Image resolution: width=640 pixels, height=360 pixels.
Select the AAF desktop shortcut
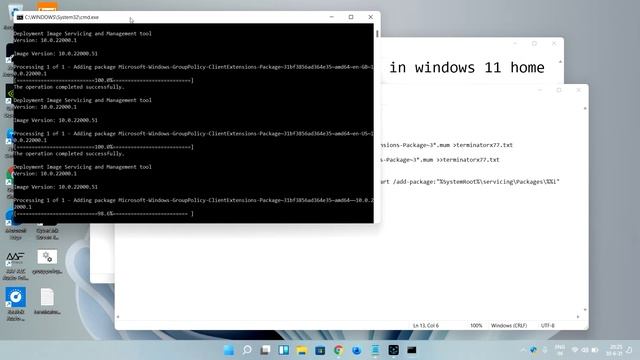click(x=16, y=265)
